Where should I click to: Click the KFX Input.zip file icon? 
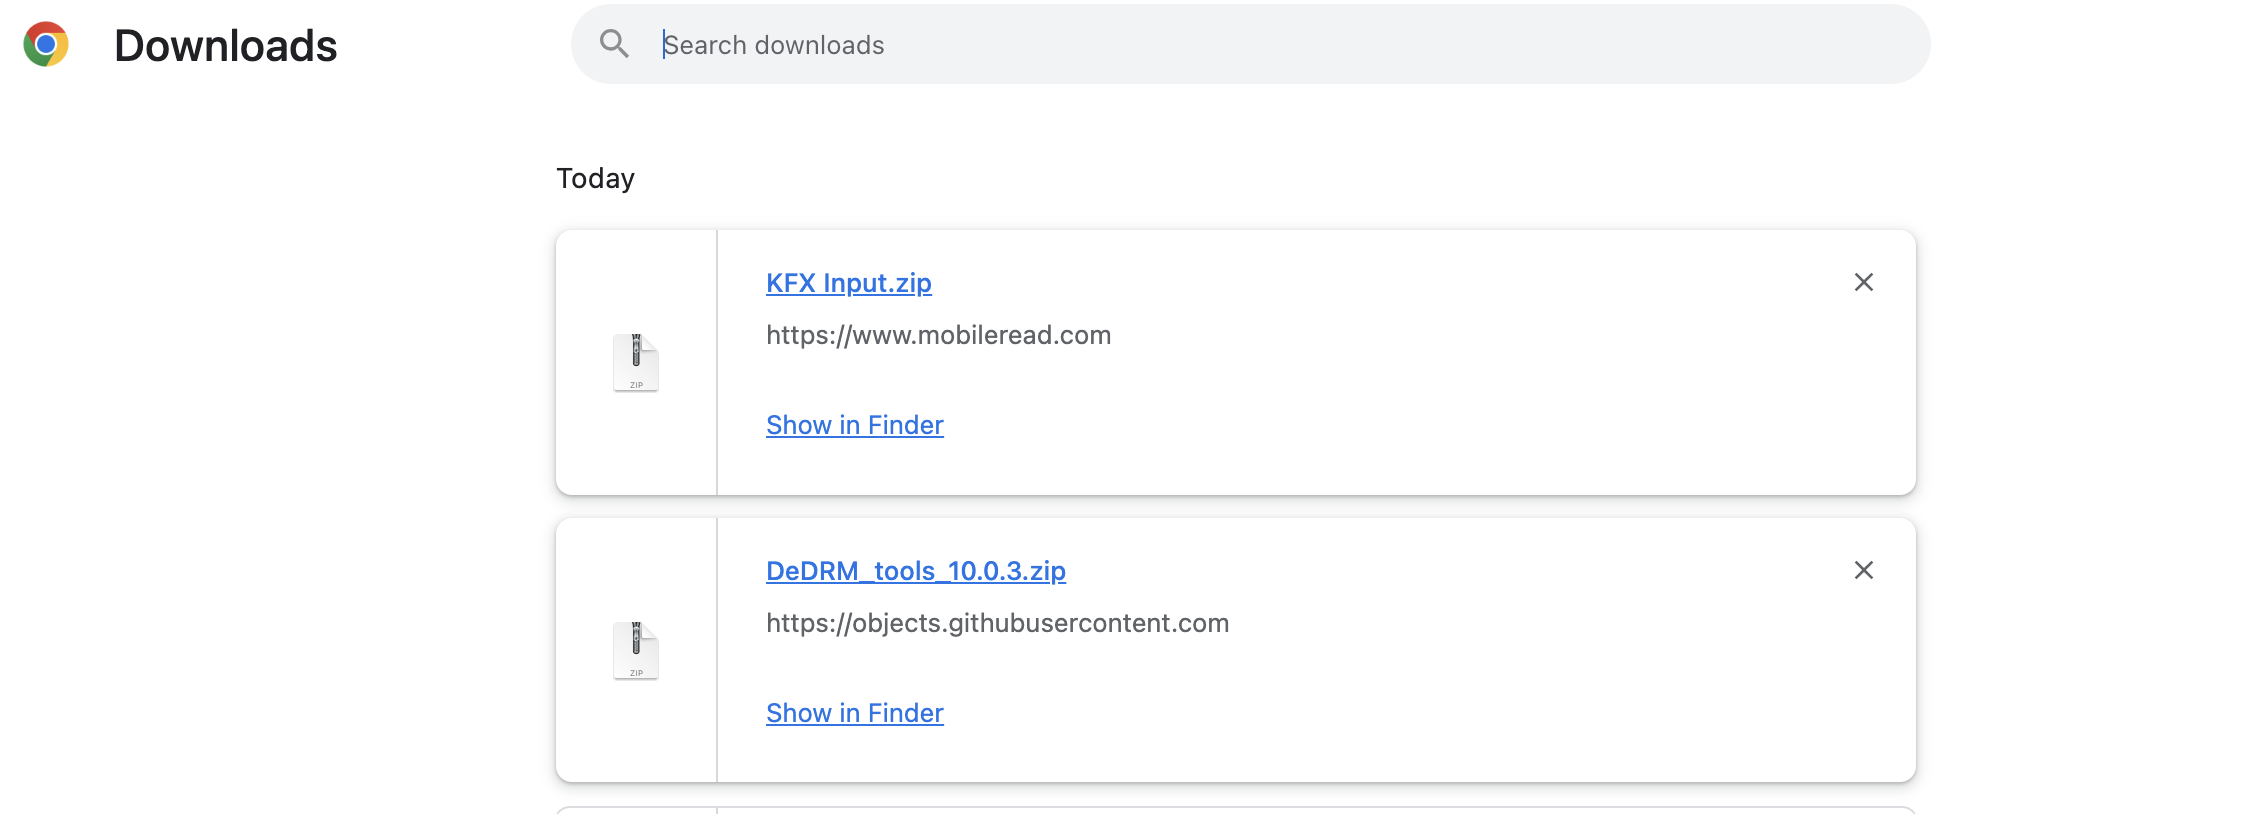pyautogui.click(x=636, y=362)
